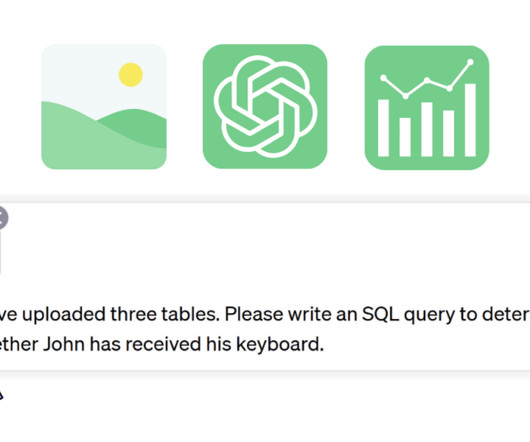The image size is (530, 442).
Task: Click the partial icon below the message box
Action: 1,395
